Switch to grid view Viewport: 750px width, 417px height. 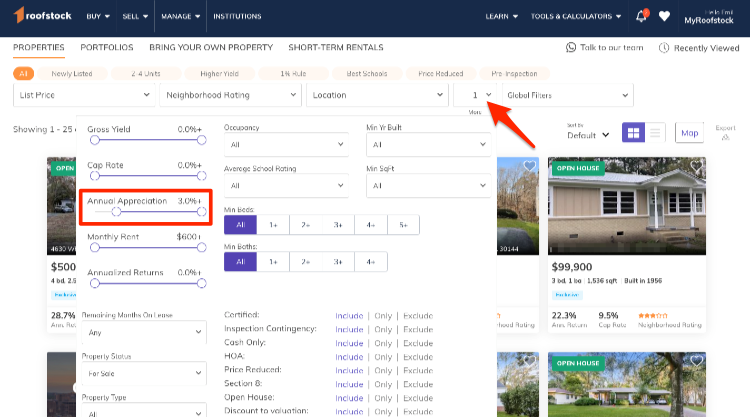pyautogui.click(x=633, y=132)
